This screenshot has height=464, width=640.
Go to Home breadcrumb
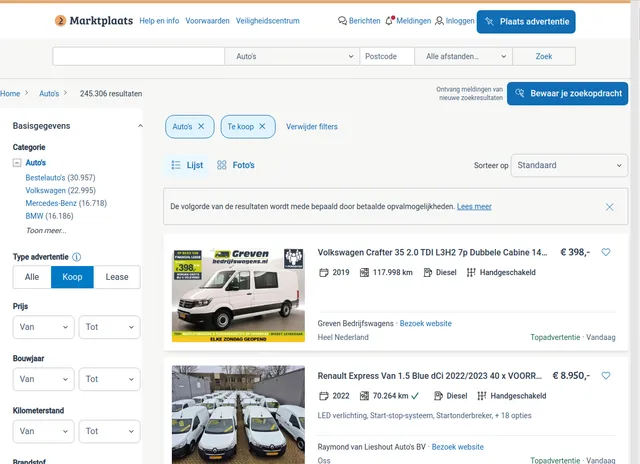[10, 93]
